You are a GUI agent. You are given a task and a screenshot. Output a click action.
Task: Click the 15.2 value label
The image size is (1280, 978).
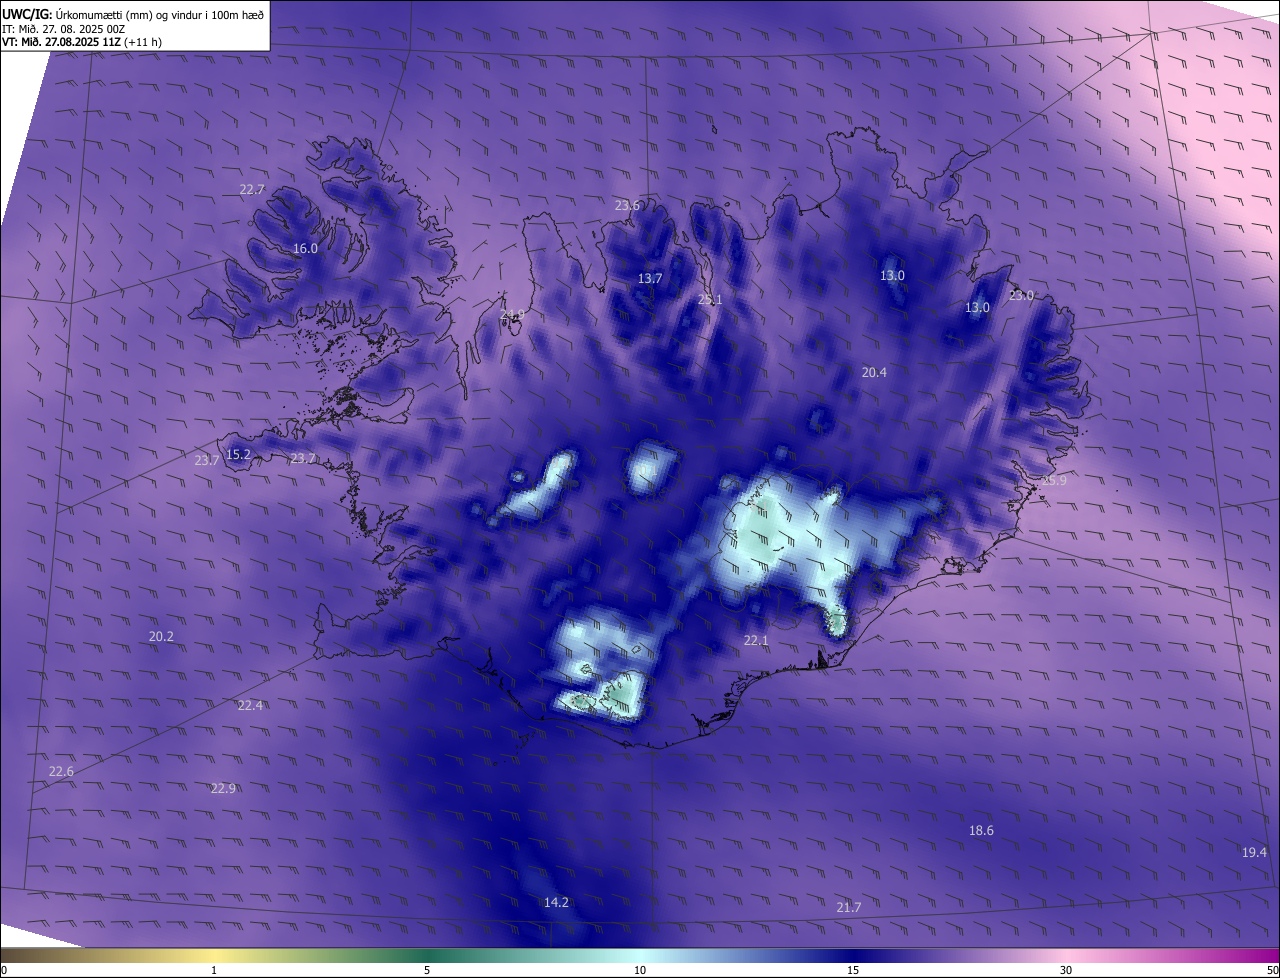tap(238, 455)
